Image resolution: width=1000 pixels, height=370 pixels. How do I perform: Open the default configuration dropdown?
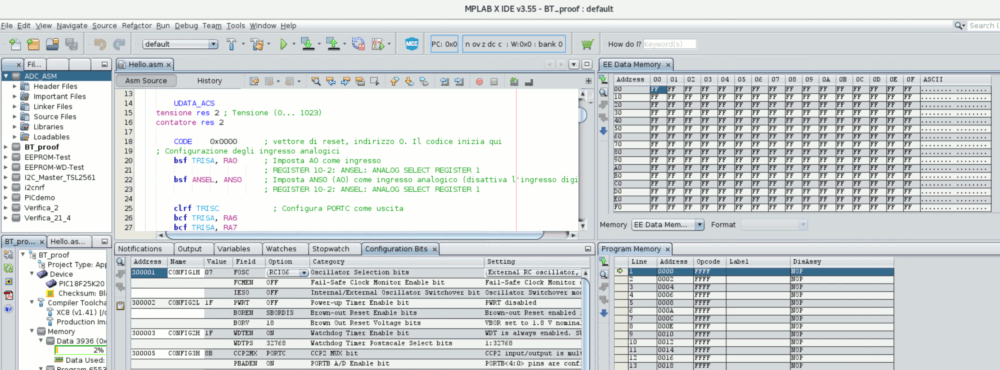180,44
